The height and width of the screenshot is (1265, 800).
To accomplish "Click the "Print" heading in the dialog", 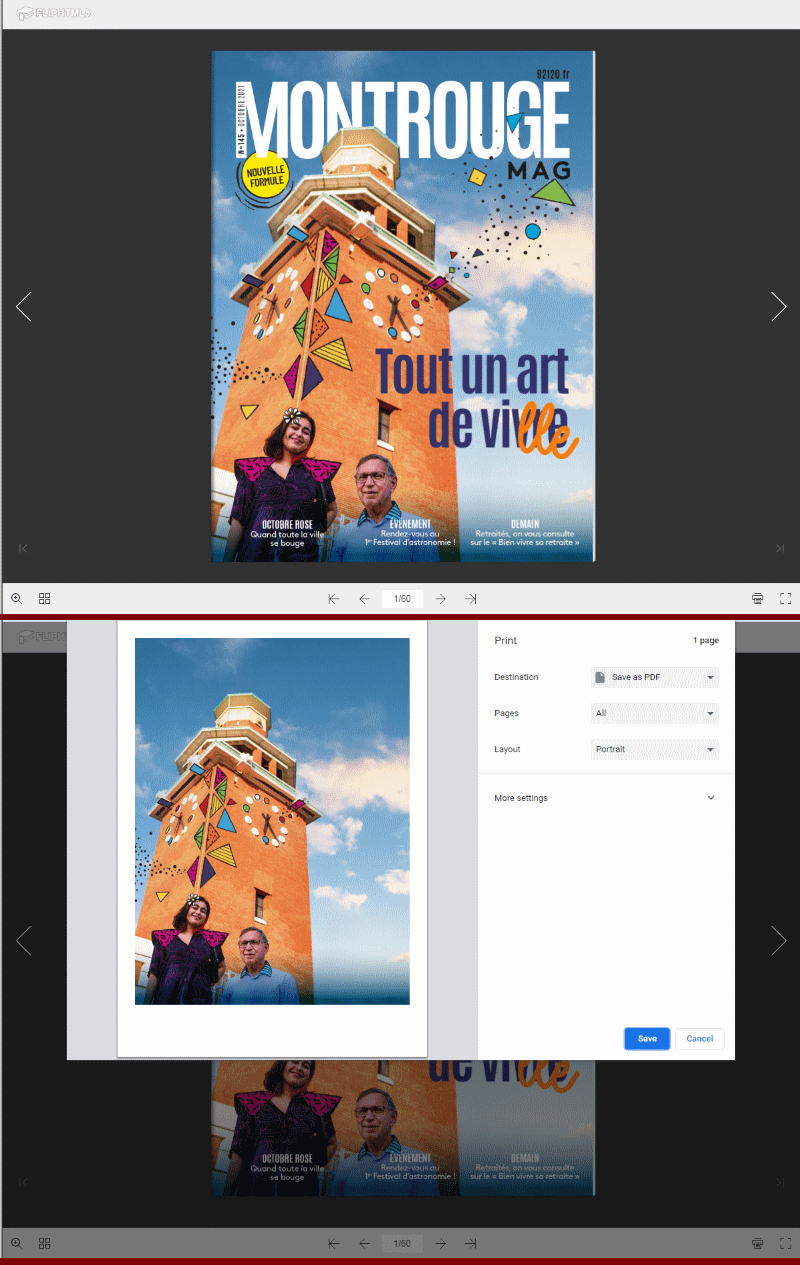I will tap(505, 640).
